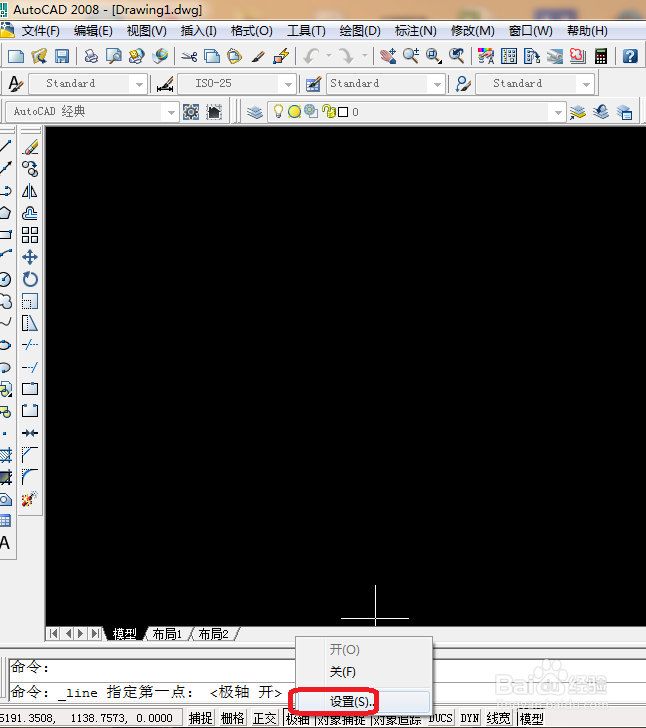Select the Erase tool
Screen dimensions: 646x728
pos(30,147)
